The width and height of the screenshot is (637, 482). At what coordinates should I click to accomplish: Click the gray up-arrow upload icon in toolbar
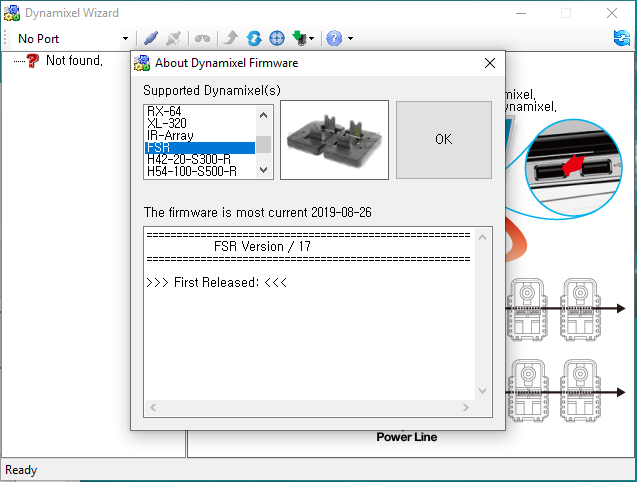point(231,38)
